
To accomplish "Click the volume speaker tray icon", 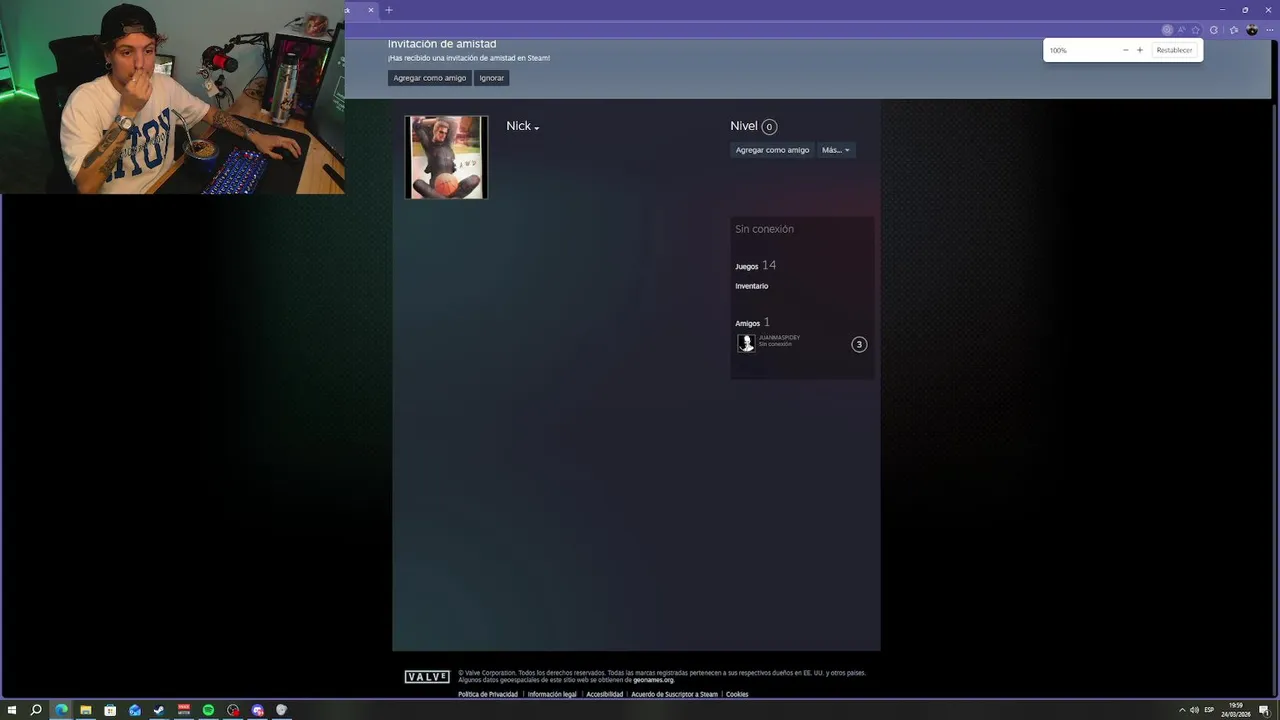I will click(x=1194, y=710).
